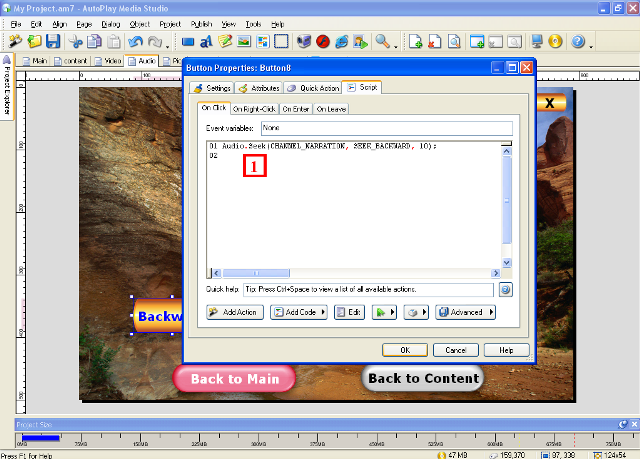
Task: Click the Save project toolbar icon
Action: pyautogui.click(x=53, y=42)
